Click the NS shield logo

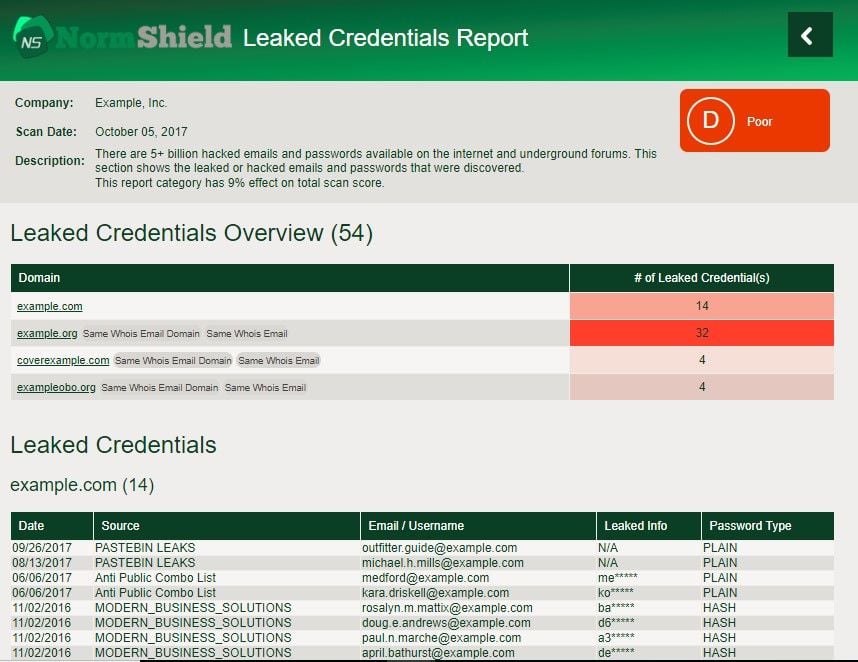click(x=30, y=35)
